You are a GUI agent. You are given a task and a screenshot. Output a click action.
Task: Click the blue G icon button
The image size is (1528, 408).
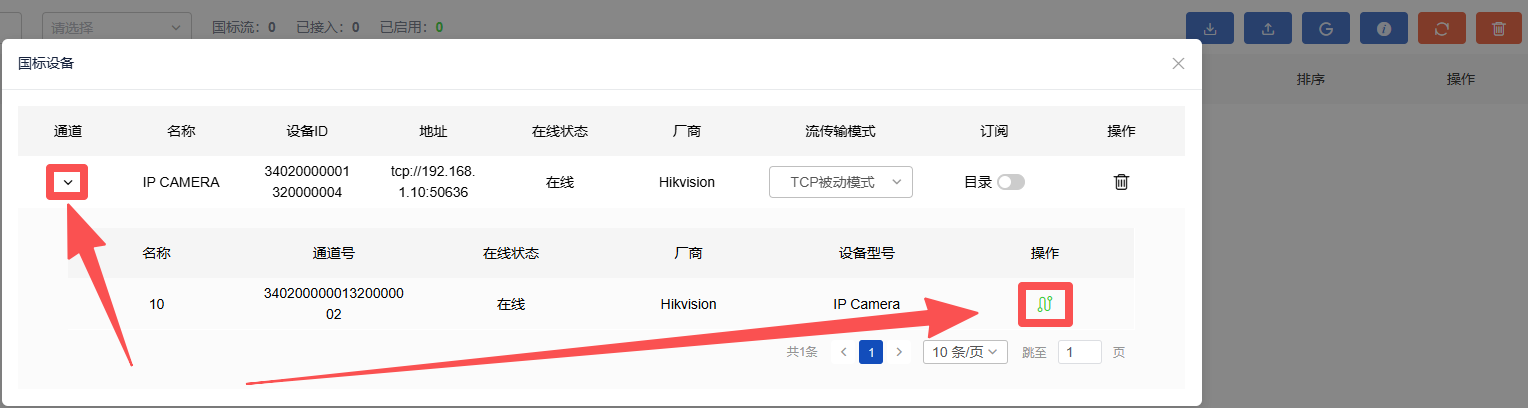click(x=1326, y=28)
